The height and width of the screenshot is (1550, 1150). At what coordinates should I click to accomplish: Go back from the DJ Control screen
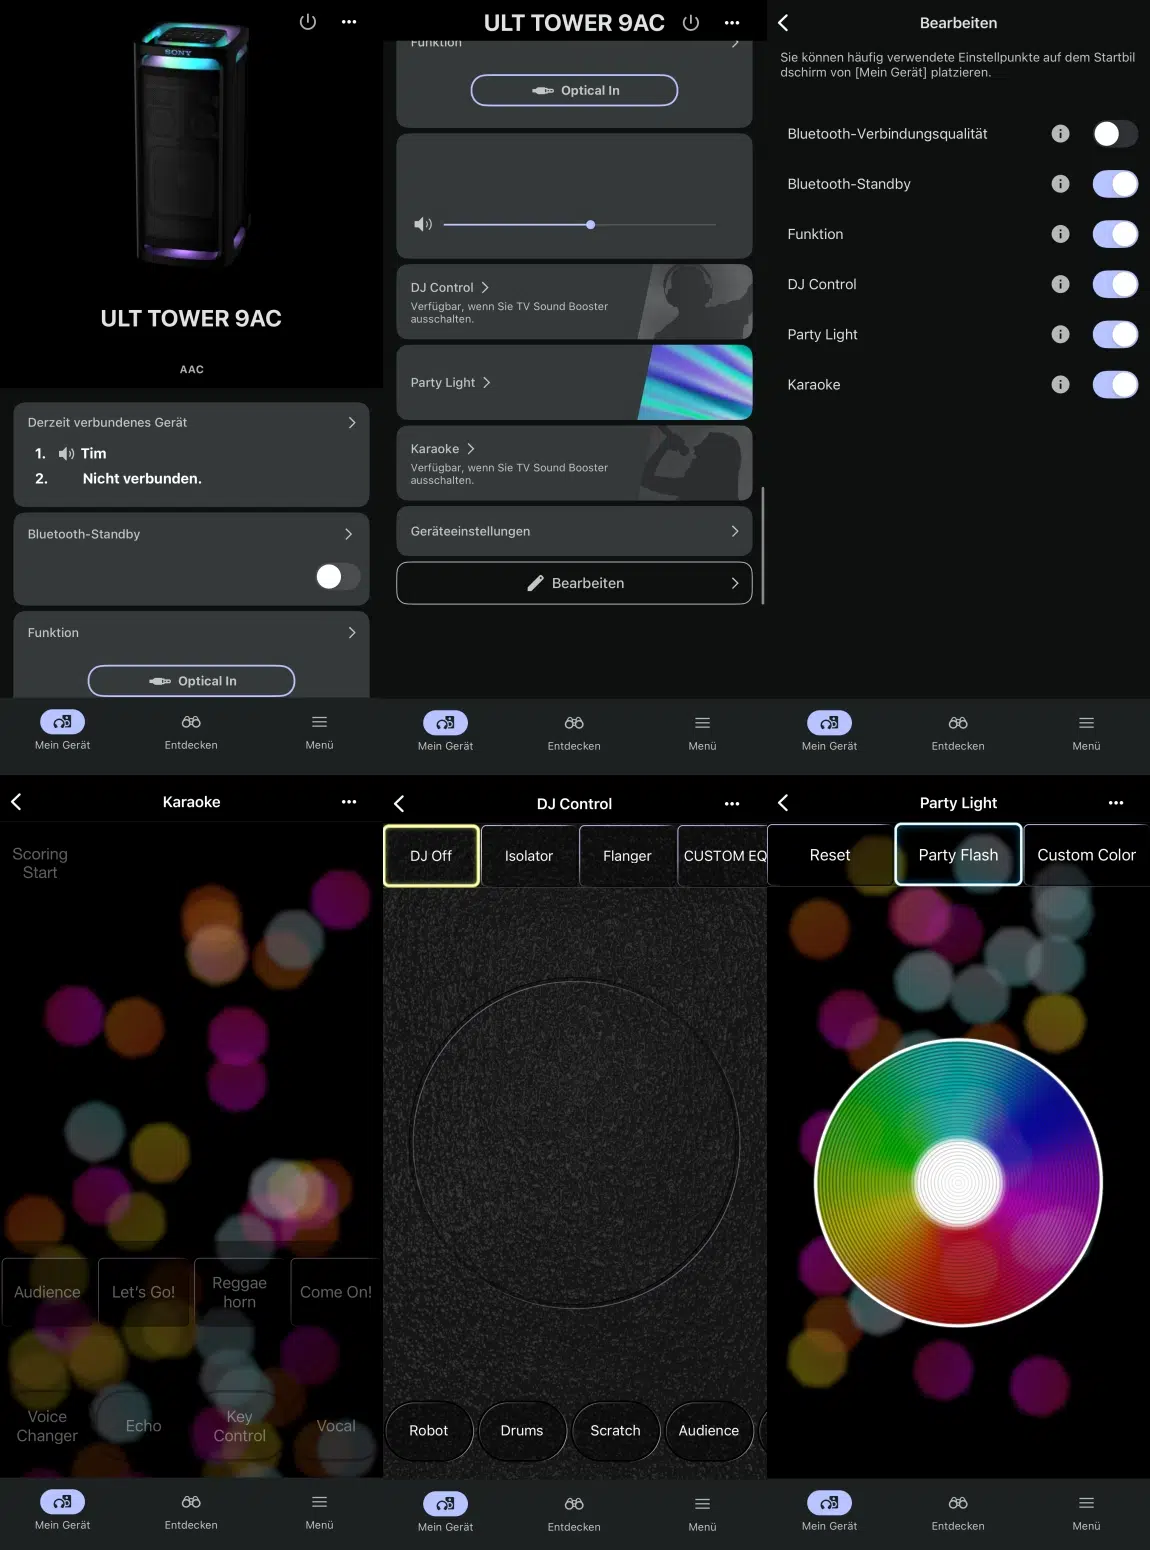[399, 804]
